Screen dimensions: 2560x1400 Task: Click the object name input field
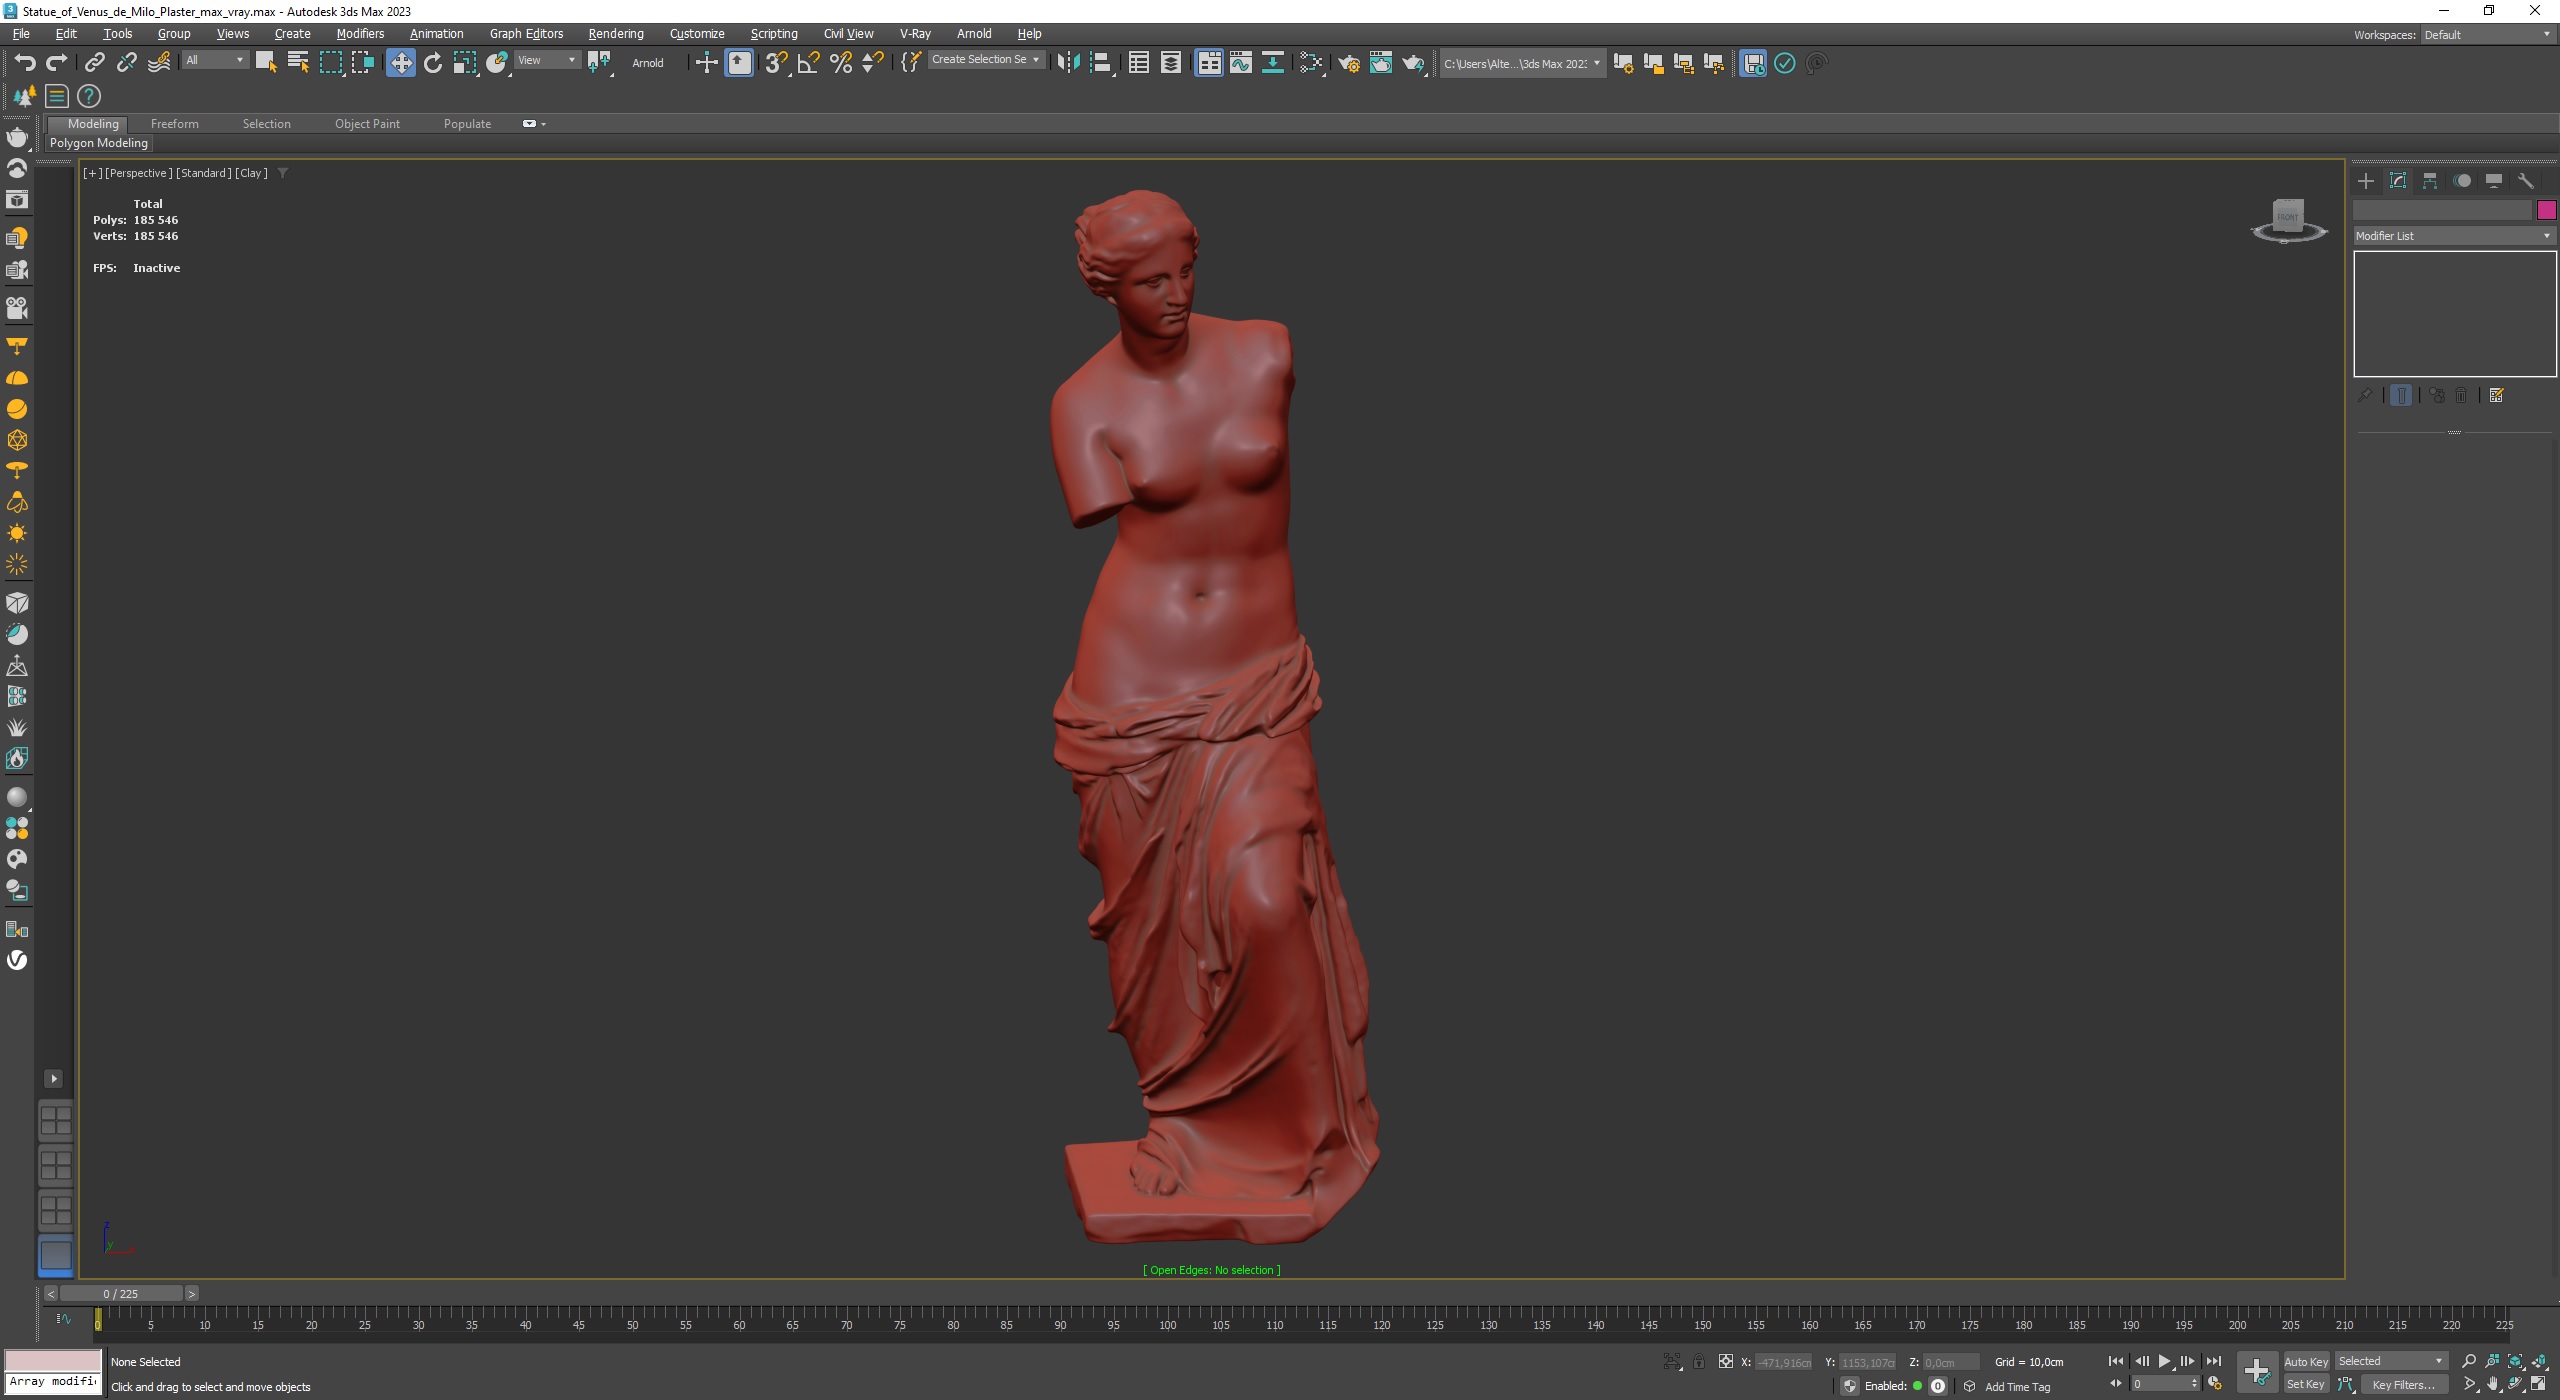(x=2442, y=210)
